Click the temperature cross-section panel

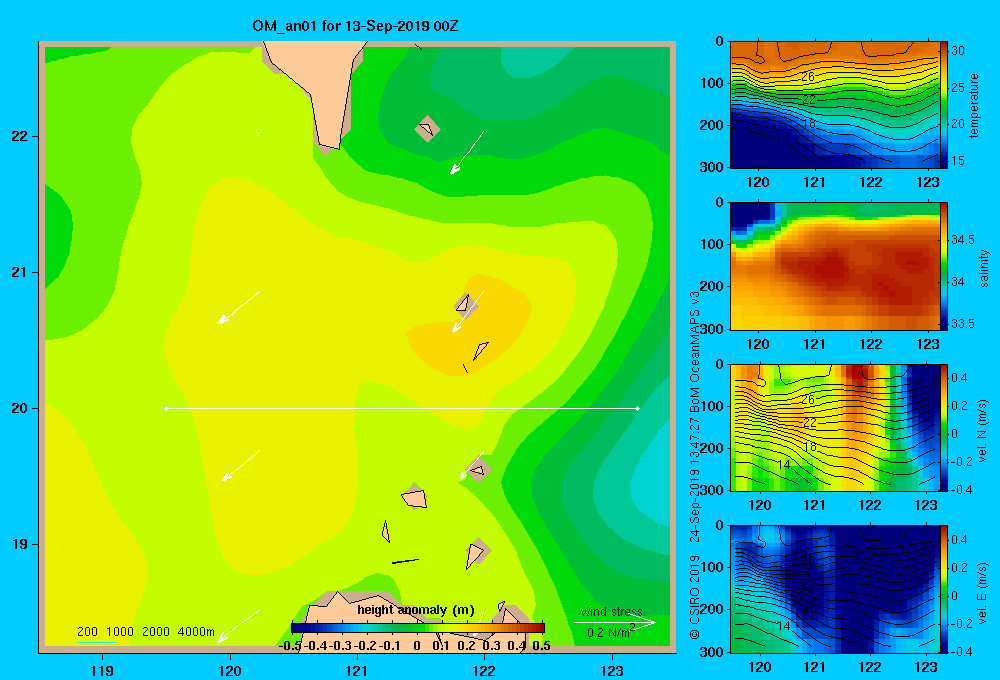point(834,105)
